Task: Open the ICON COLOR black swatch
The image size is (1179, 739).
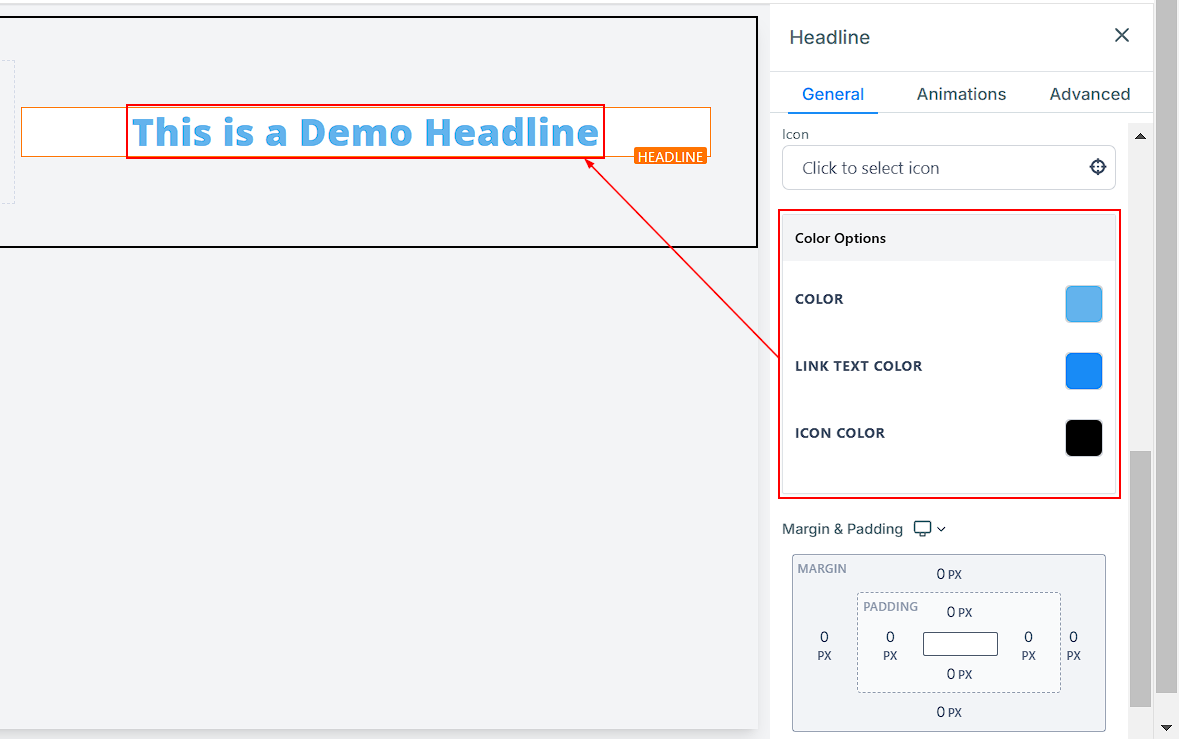Action: coord(1084,438)
